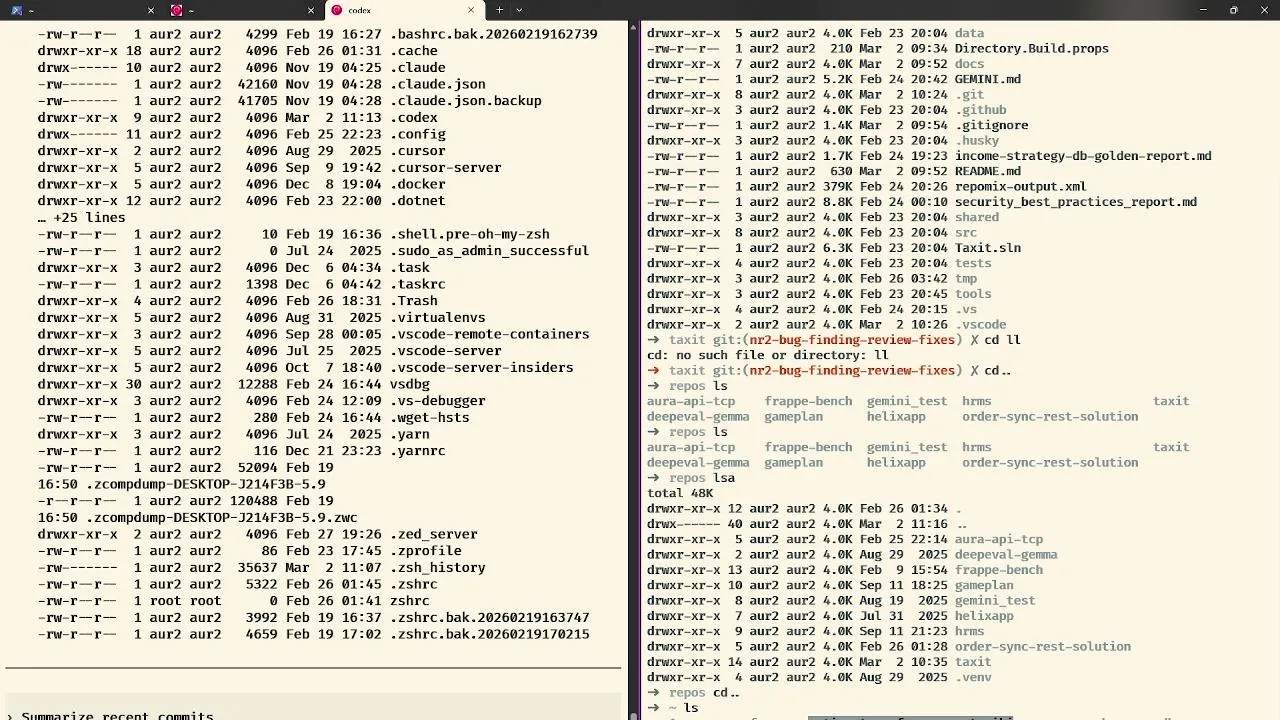Switch to the codex tab
This screenshot has width=1280, height=720.
point(405,10)
